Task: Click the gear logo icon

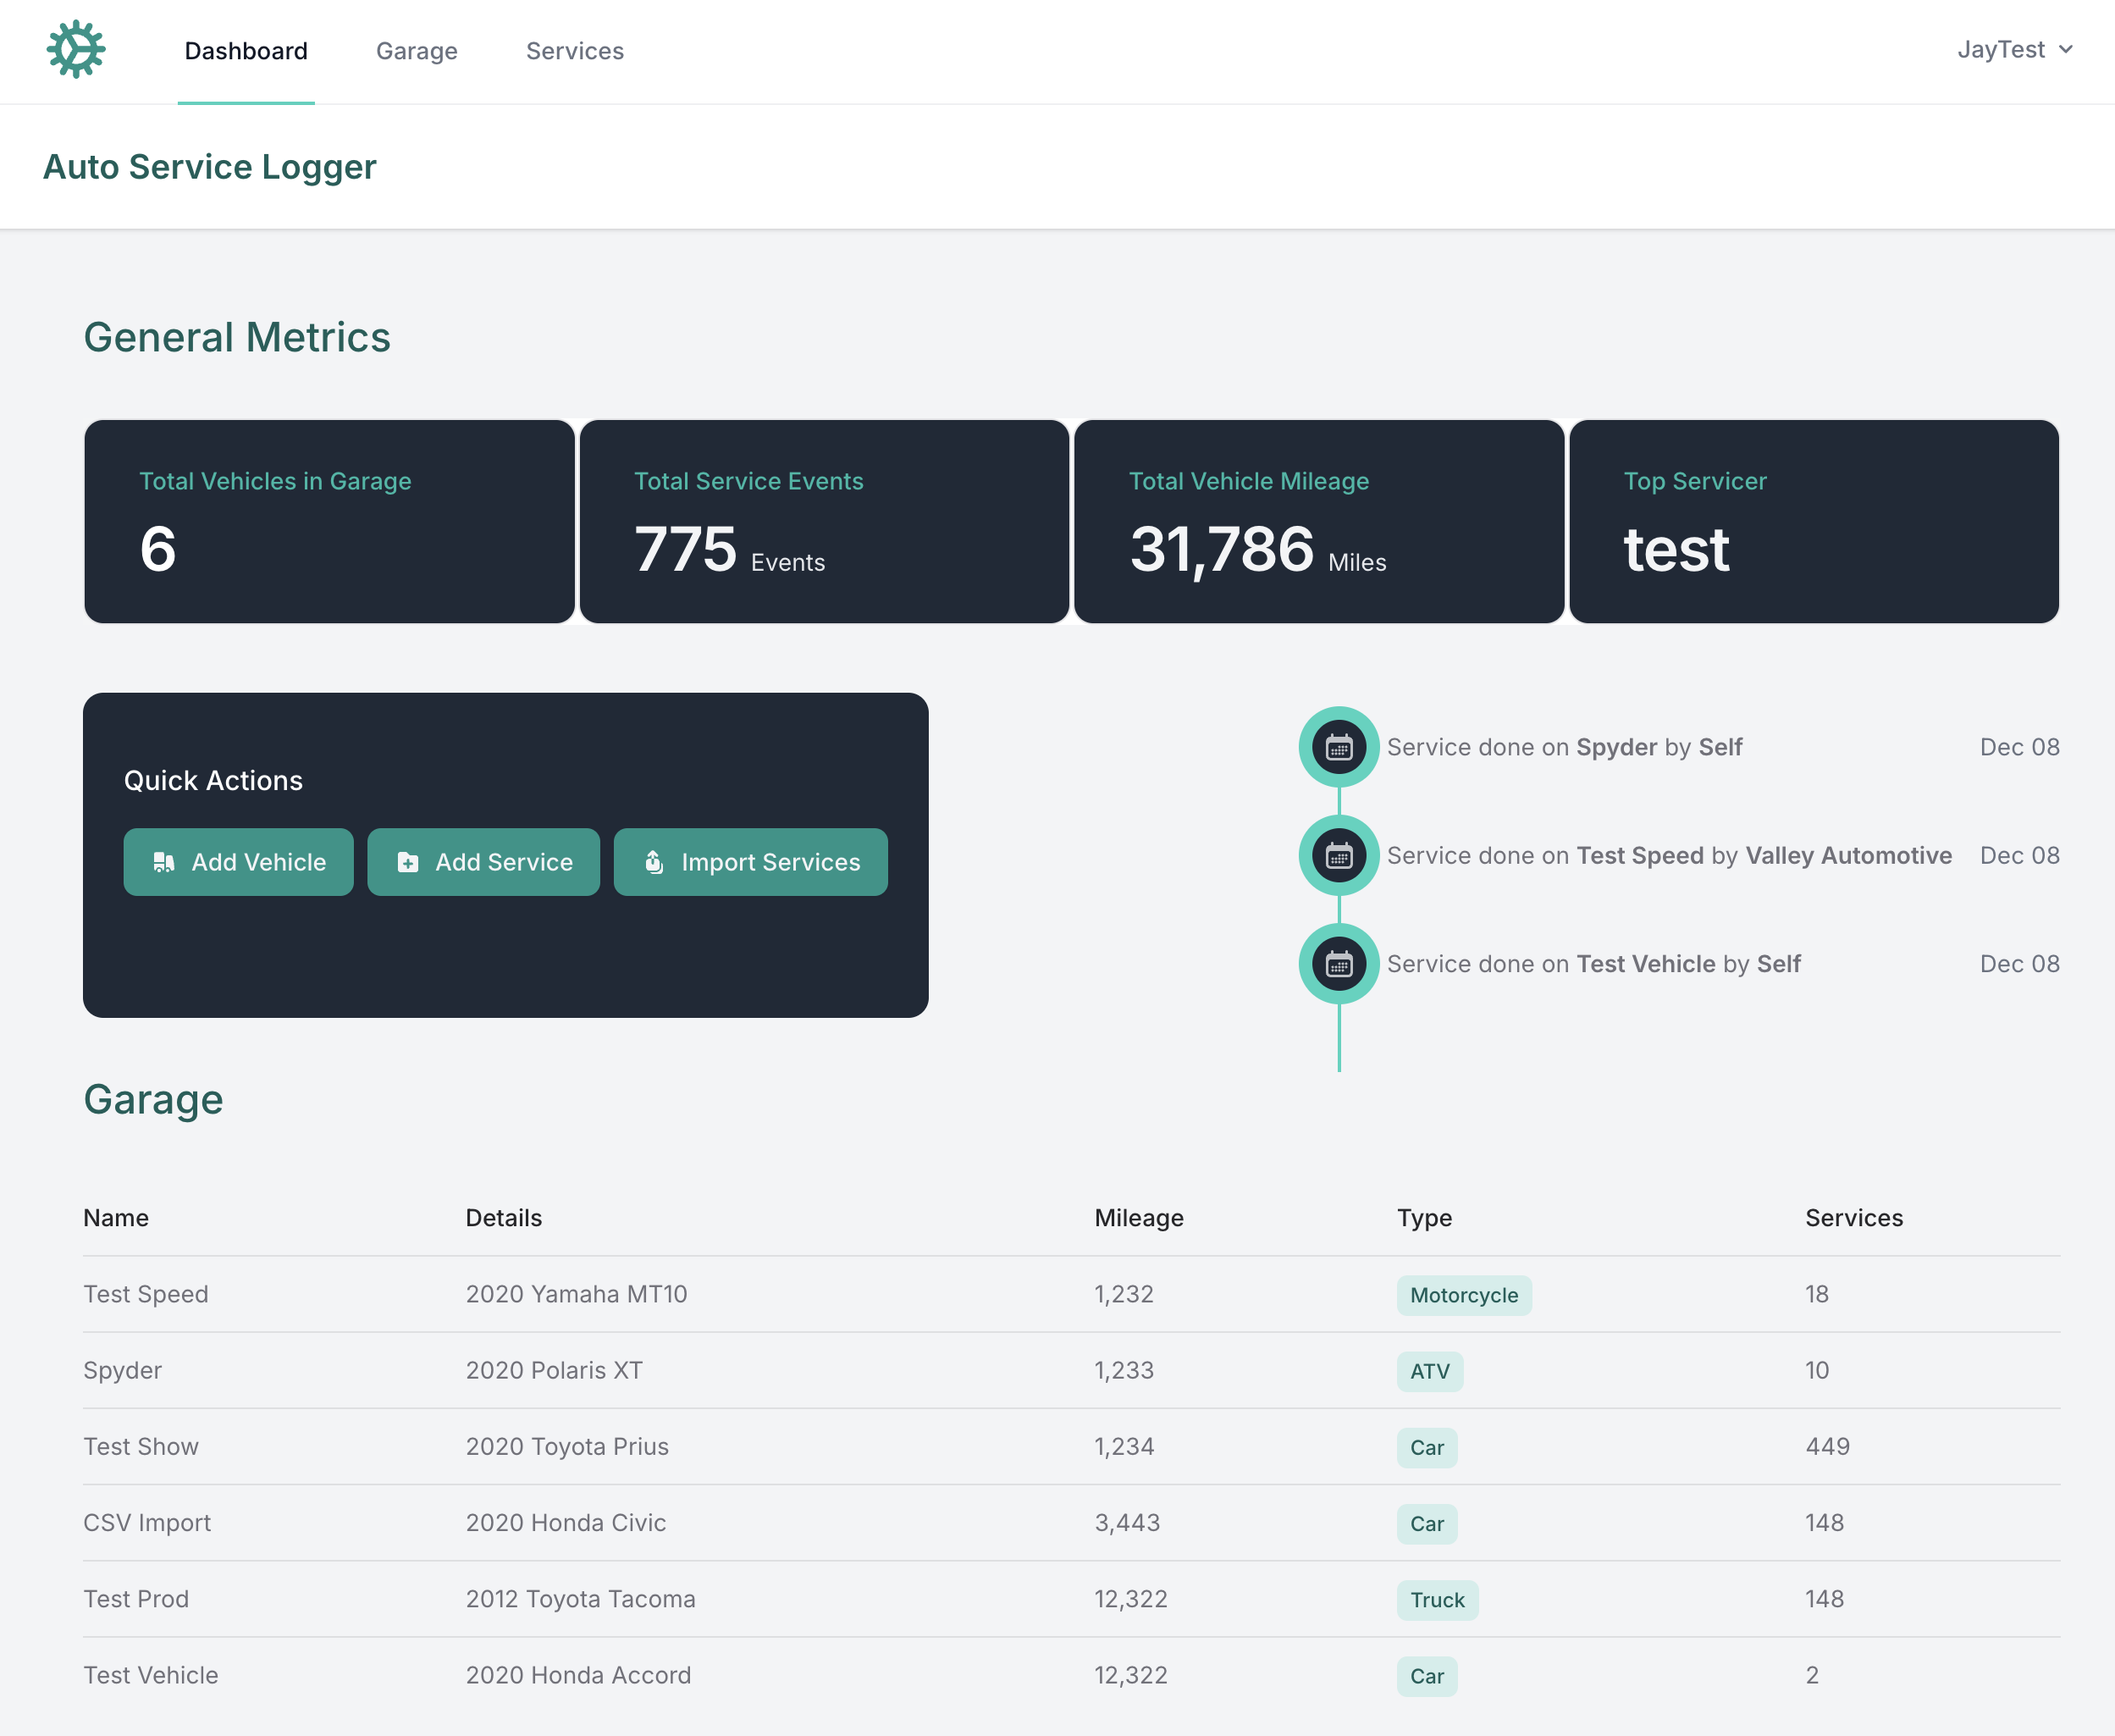Action: [x=76, y=49]
